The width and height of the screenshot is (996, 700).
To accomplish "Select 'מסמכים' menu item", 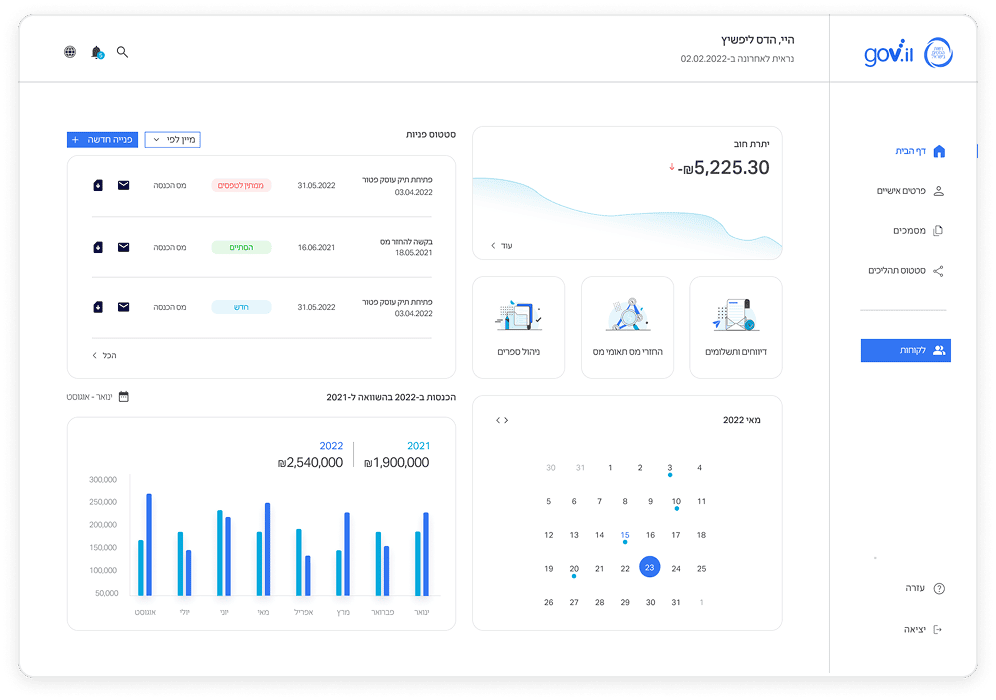I will [910, 231].
